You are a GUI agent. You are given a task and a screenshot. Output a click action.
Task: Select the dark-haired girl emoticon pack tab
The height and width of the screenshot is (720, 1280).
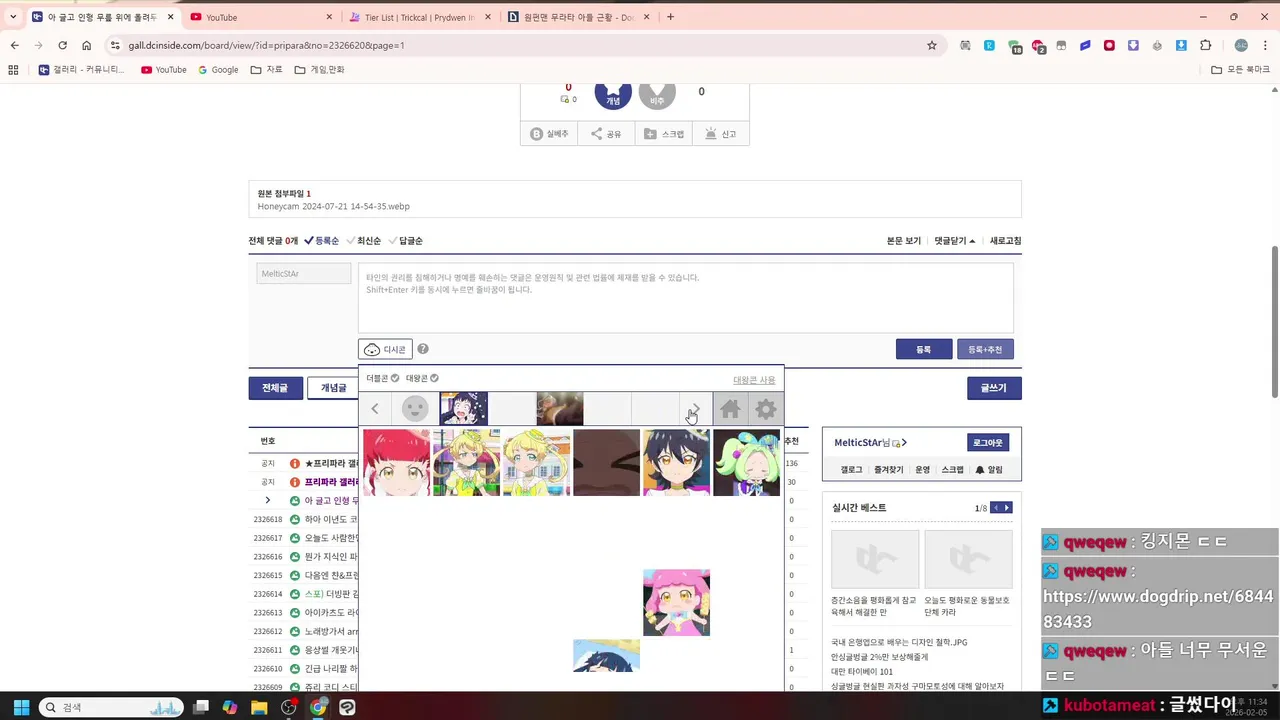tap(464, 408)
